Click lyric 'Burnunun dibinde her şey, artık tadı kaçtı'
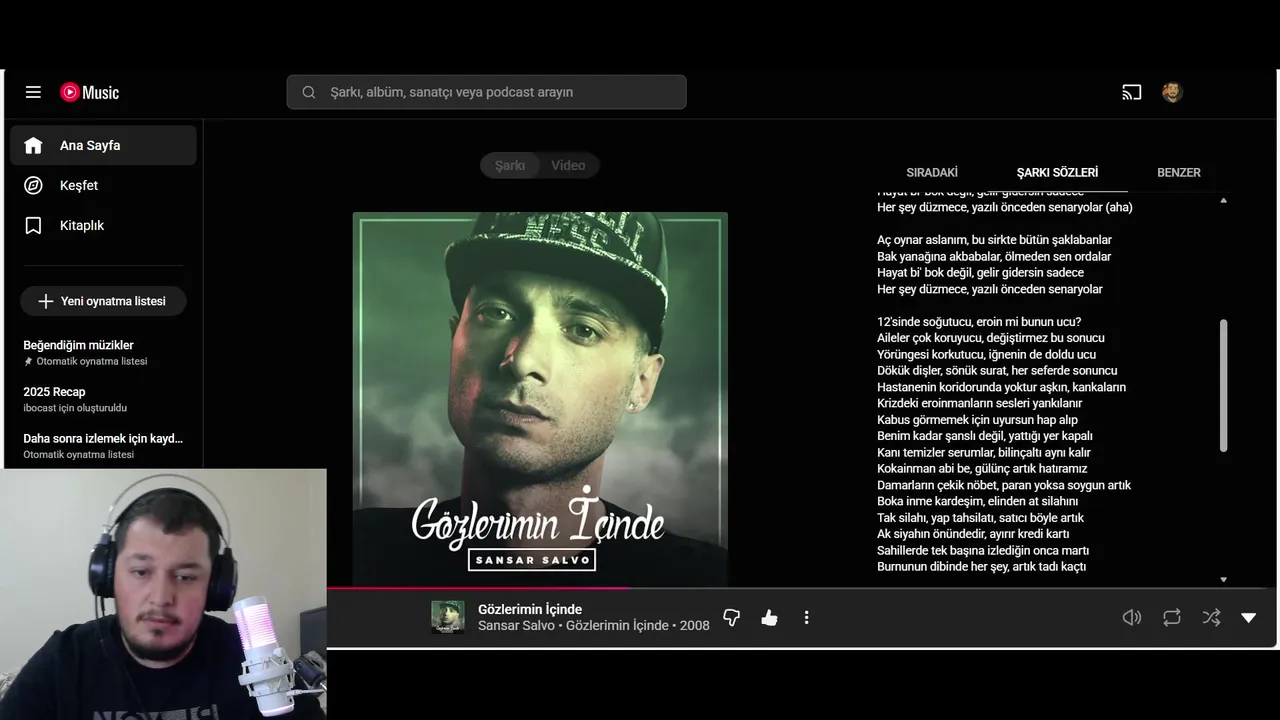 tap(981, 567)
